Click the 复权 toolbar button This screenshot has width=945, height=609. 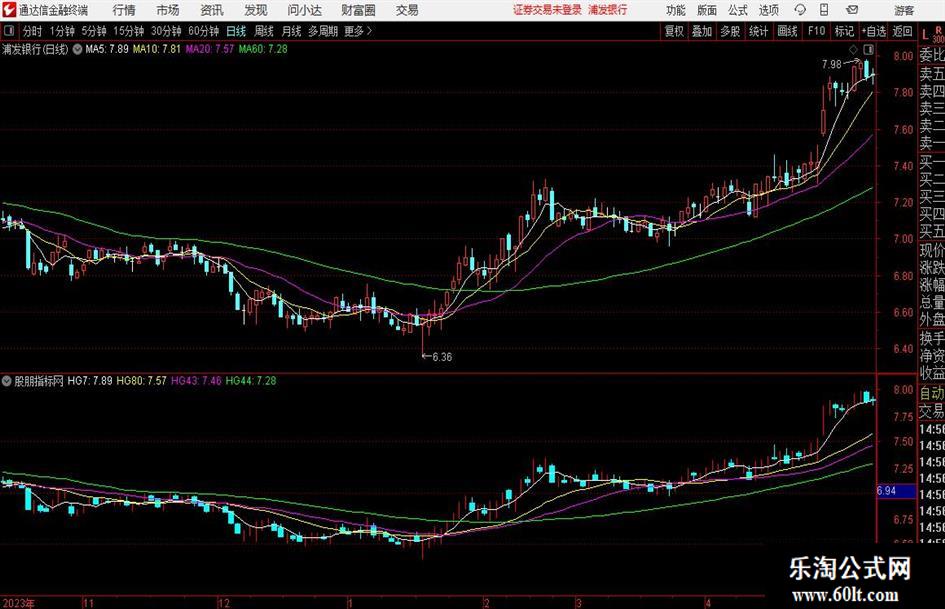click(674, 31)
